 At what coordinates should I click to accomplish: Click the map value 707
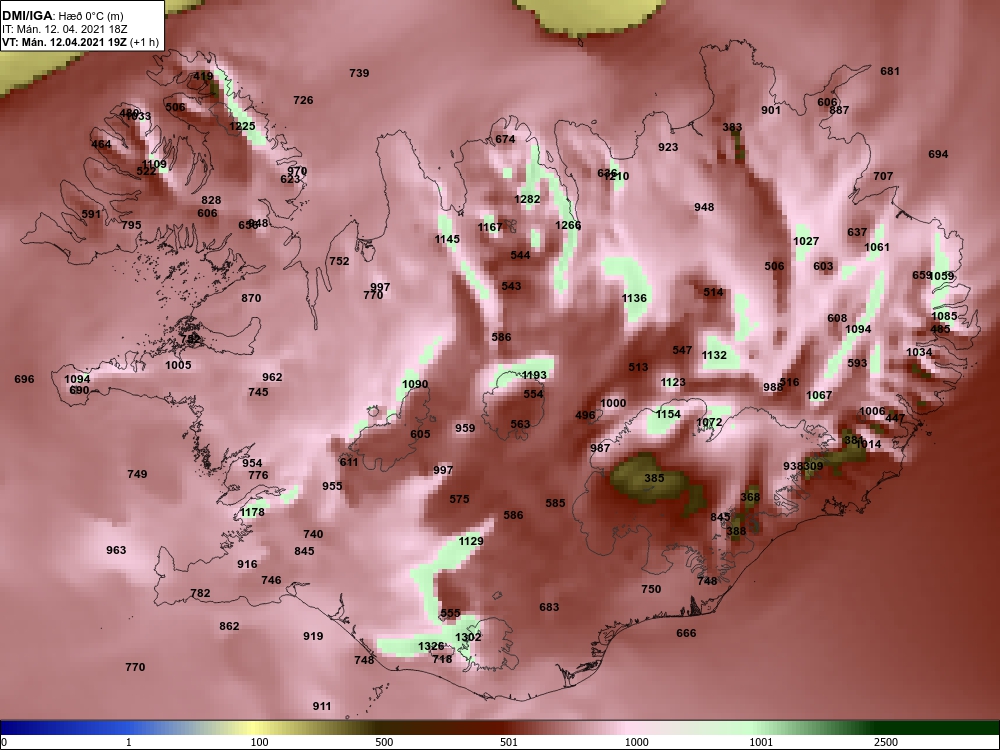(883, 176)
